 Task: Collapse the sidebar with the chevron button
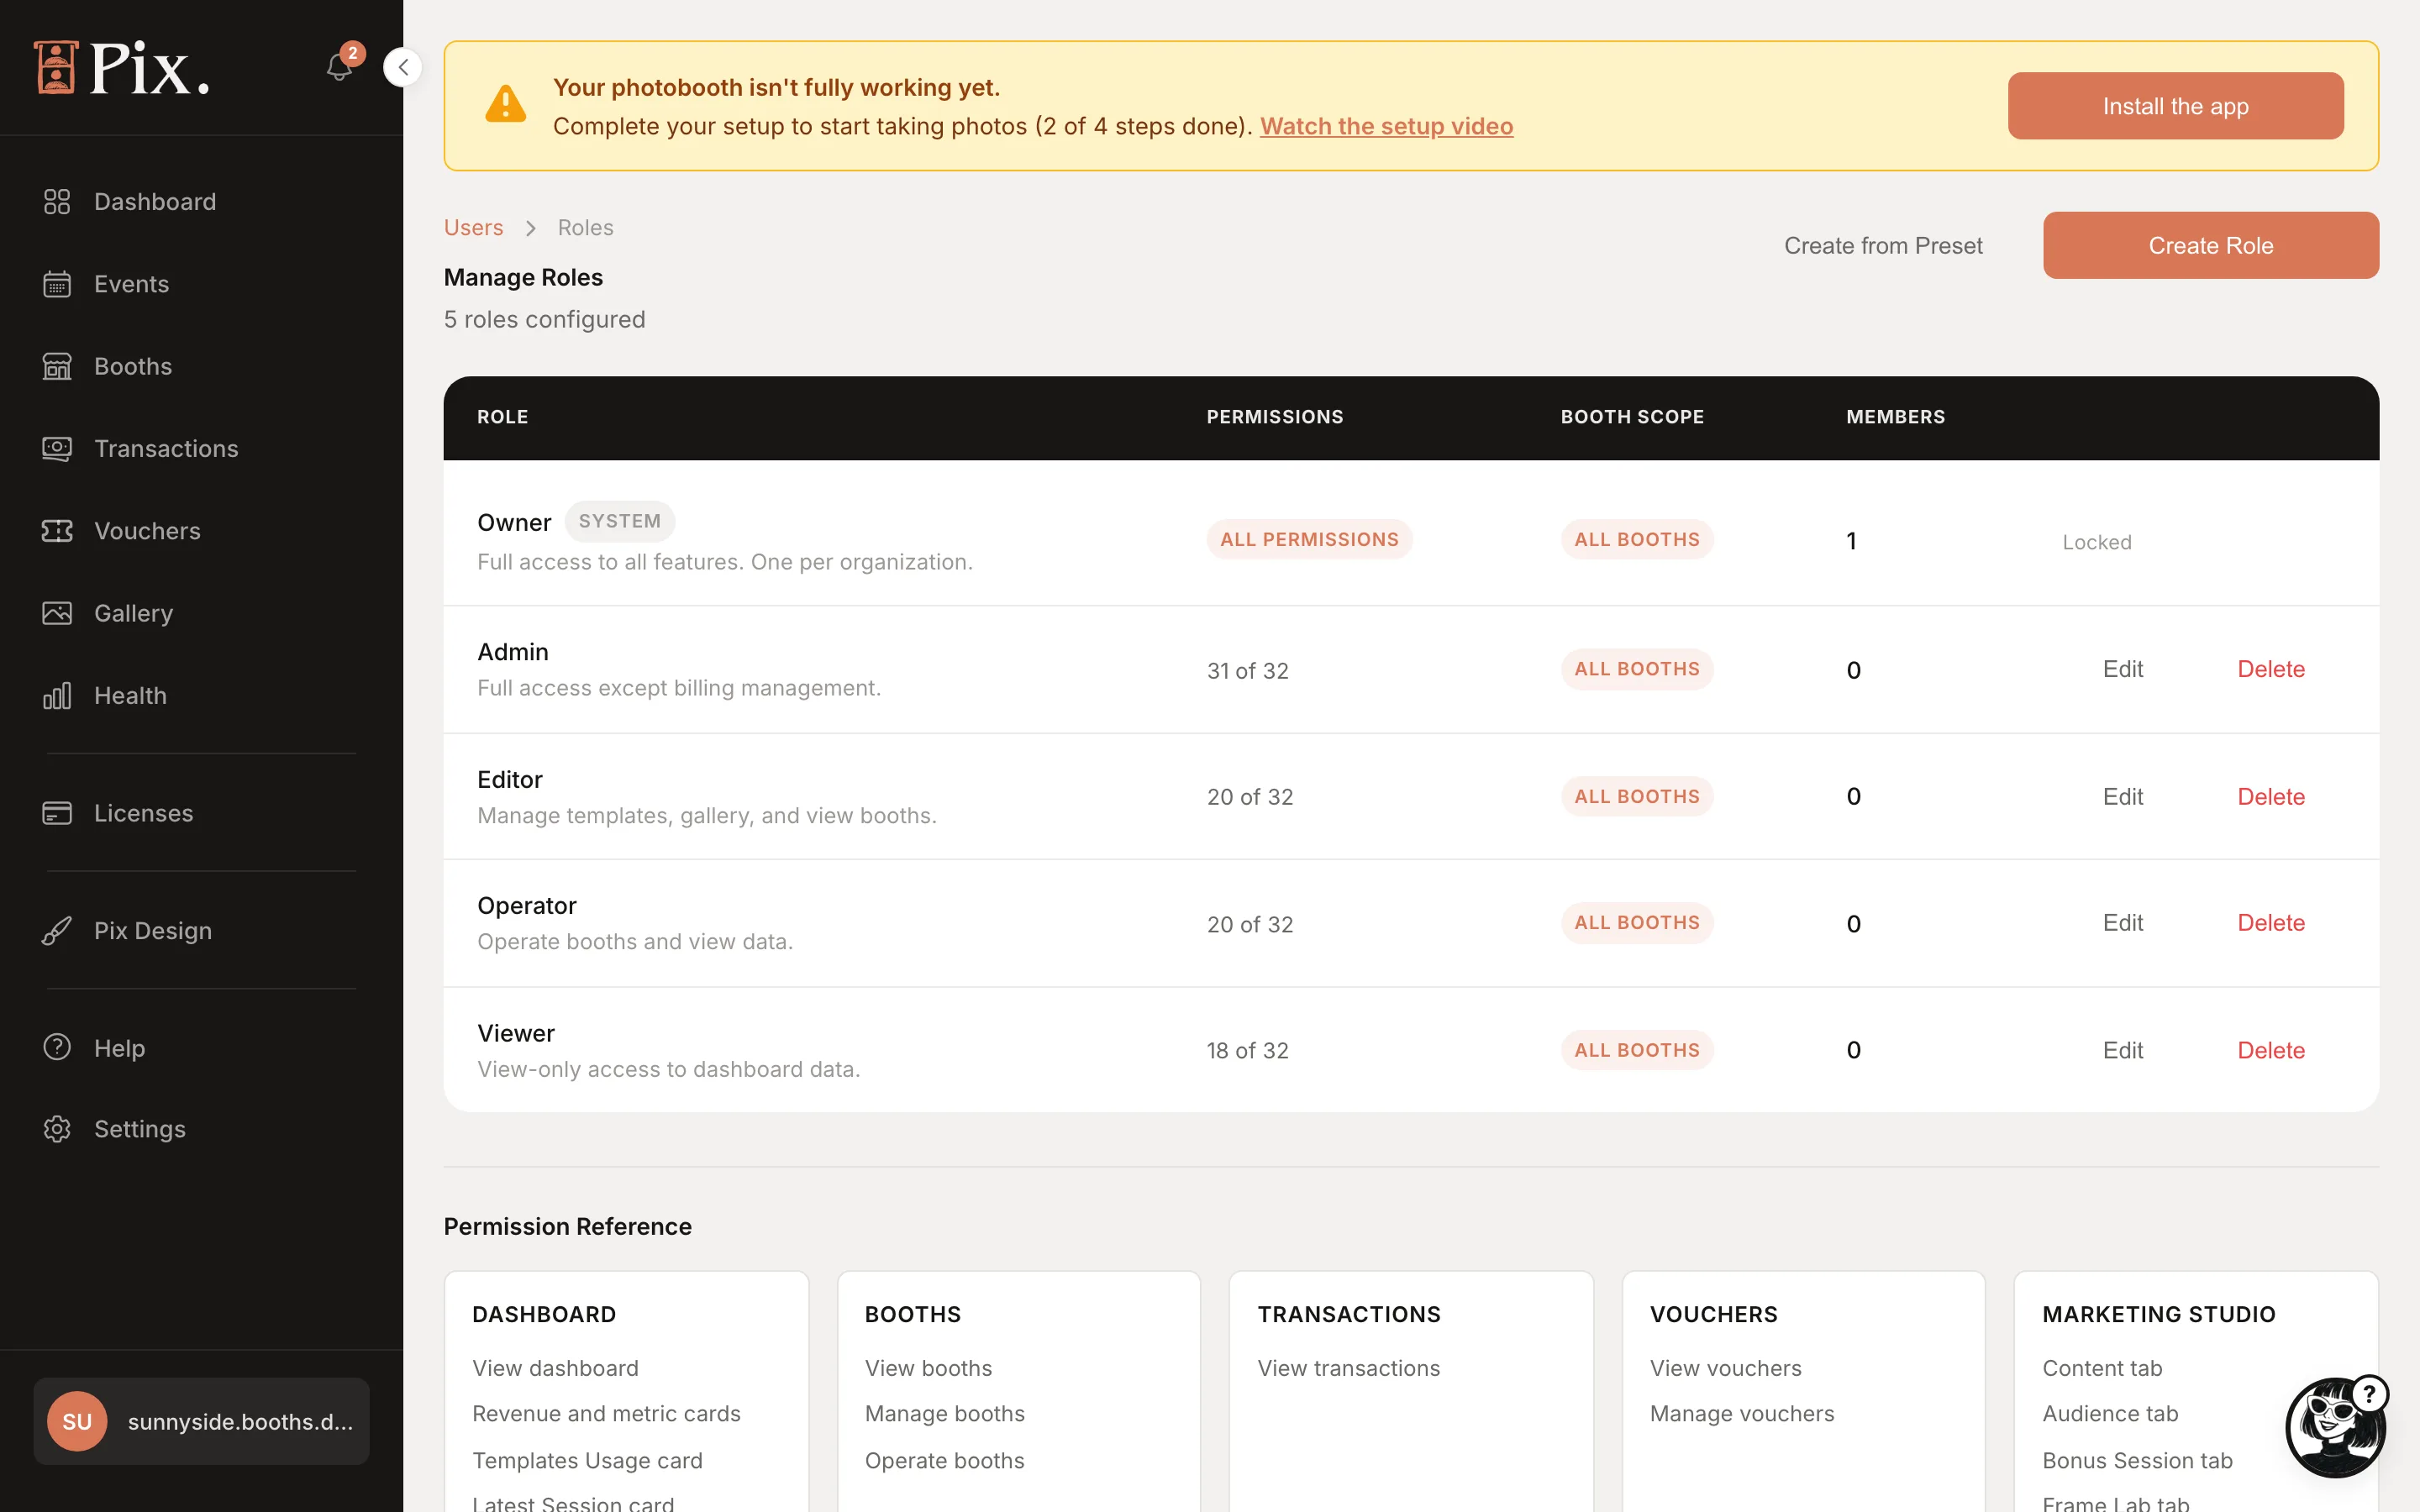click(x=403, y=67)
